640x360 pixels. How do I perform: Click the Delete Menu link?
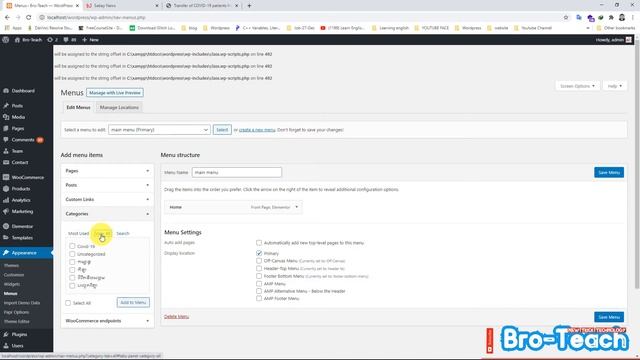tap(176, 317)
